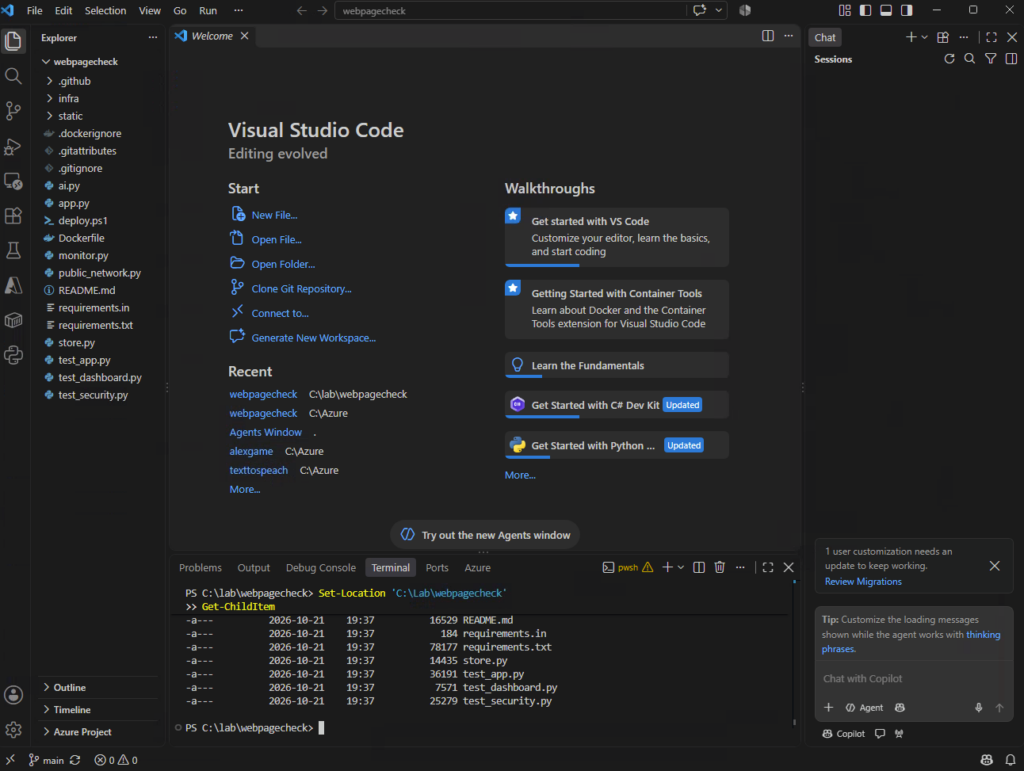The image size is (1024, 771).
Task: Open the Search view in activity bar
Action: point(13,76)
